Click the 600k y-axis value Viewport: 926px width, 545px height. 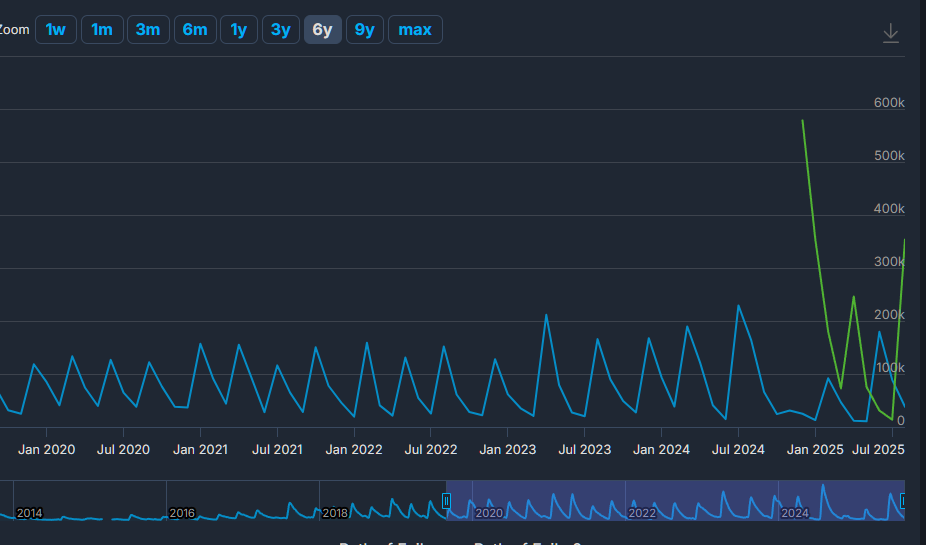pos(889,103)
